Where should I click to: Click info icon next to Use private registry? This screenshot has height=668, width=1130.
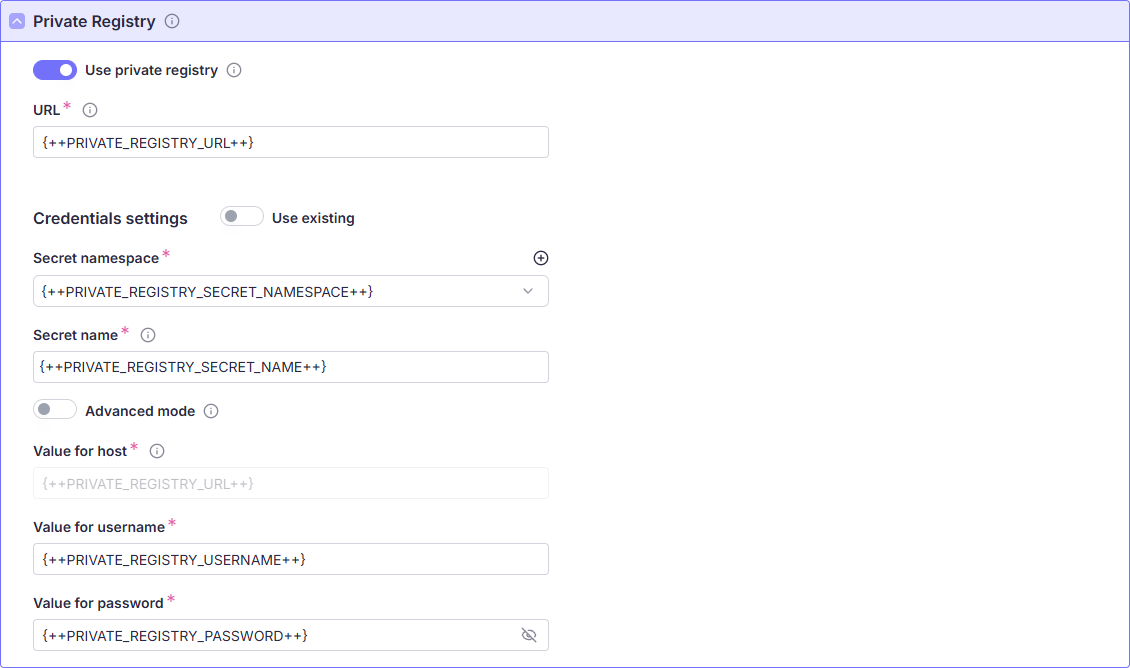[234, 70]
